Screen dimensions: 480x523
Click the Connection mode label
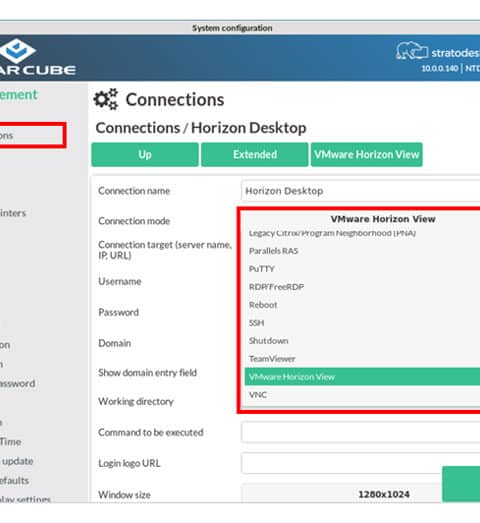click(134, 221)
